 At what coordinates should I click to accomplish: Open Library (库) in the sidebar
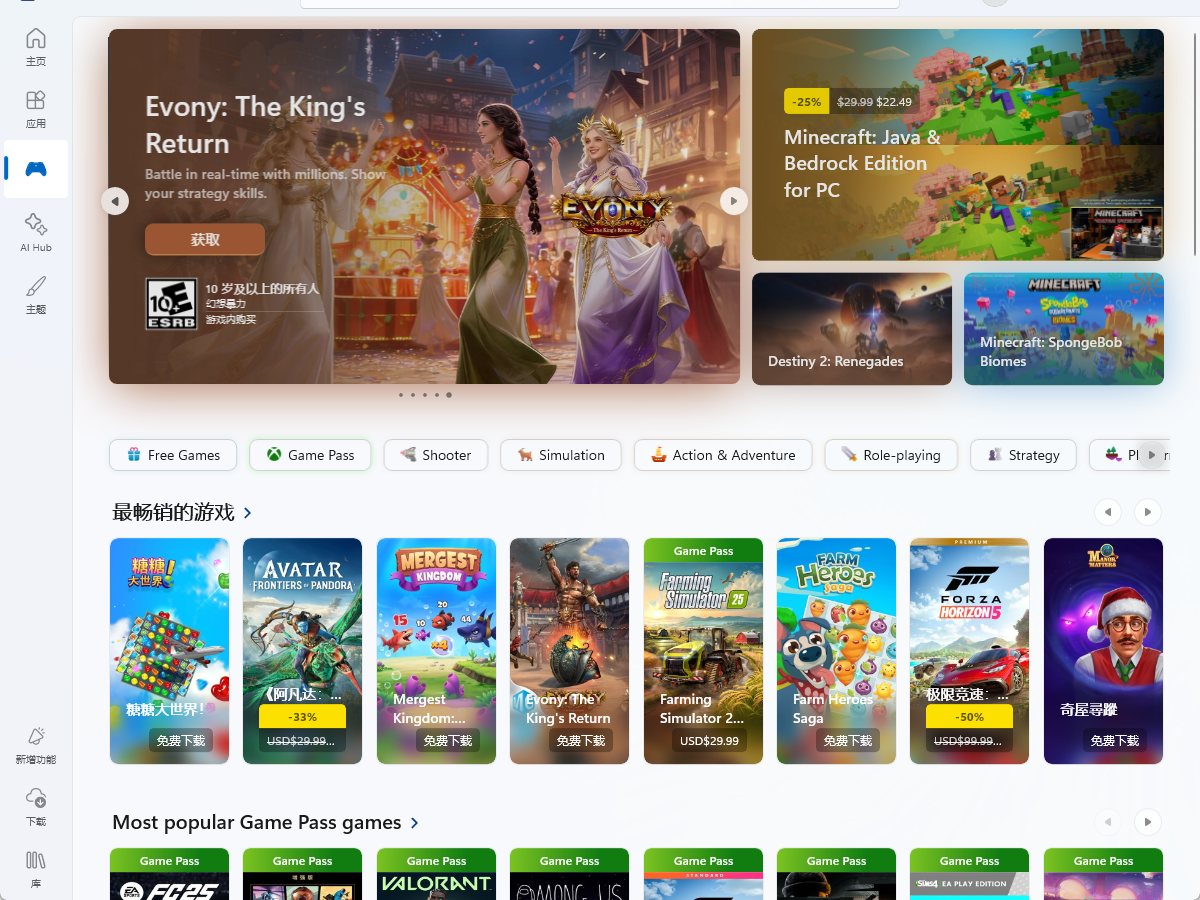point(36,869)
